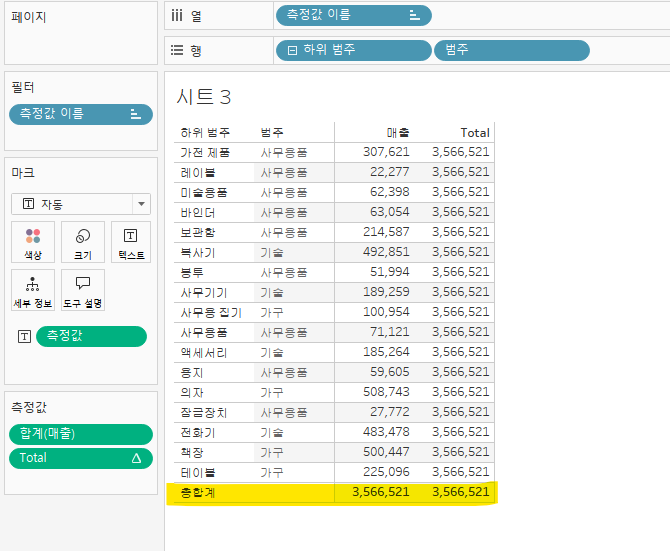Click the 가구 category in 의자 row
The width and height of the screenshot is (670, 551).
click(x=272, y=393)
